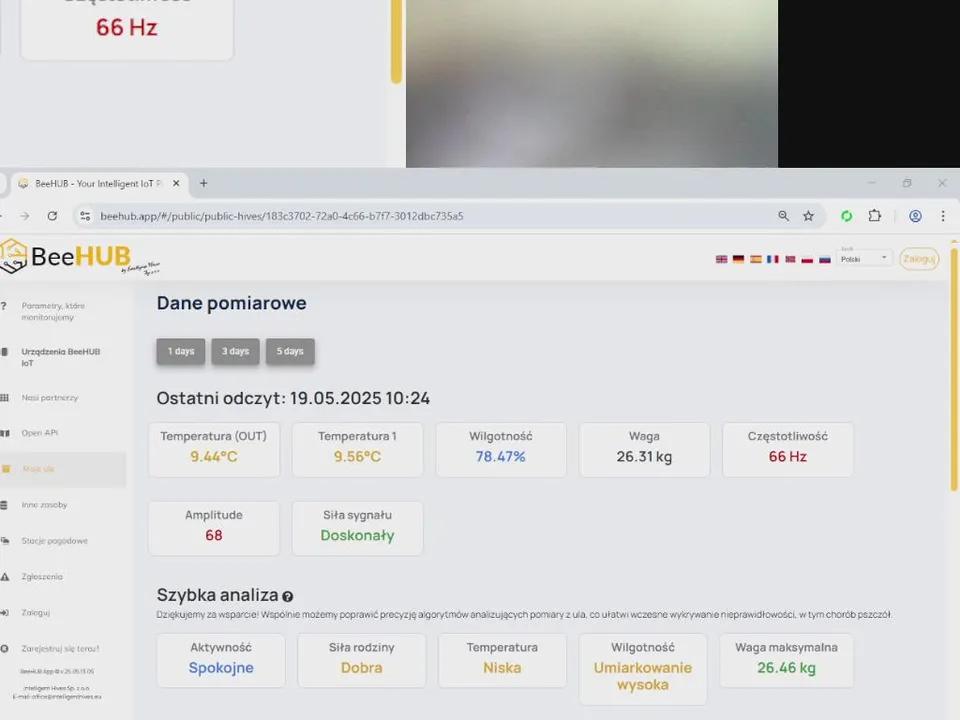The image size is (960, 720).
Task: Click the sign-in arrow icon in the sidebar
Action: tap(4, 613)
